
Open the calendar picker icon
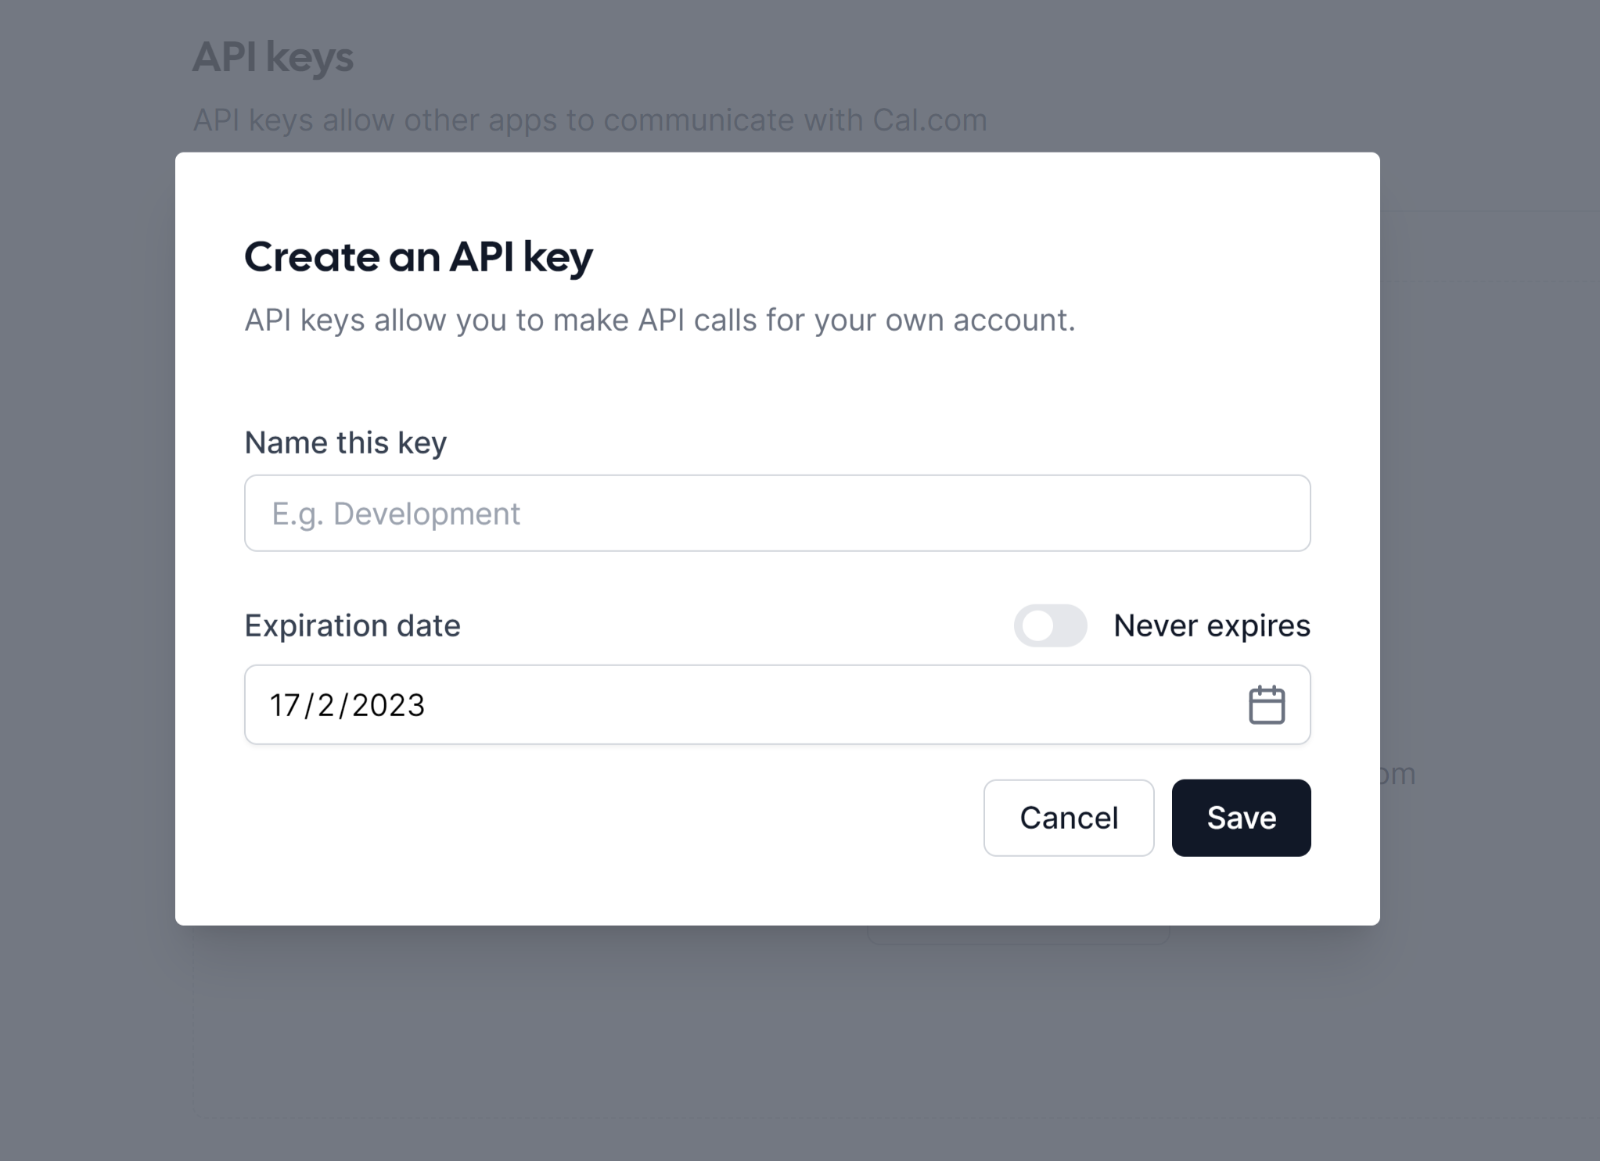point(1266,705)
